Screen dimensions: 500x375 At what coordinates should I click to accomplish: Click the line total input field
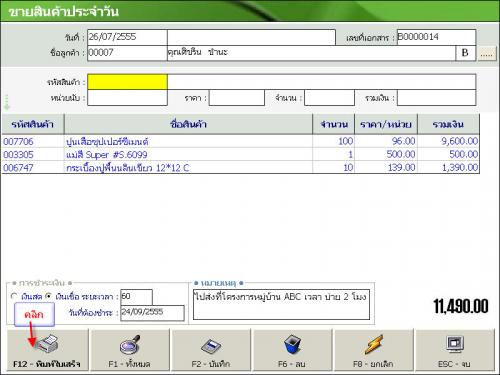436,98
